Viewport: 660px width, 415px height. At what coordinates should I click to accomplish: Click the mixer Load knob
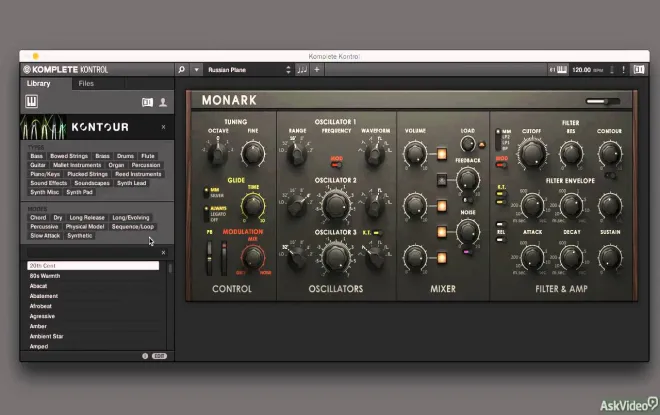[x=468, y=144]
